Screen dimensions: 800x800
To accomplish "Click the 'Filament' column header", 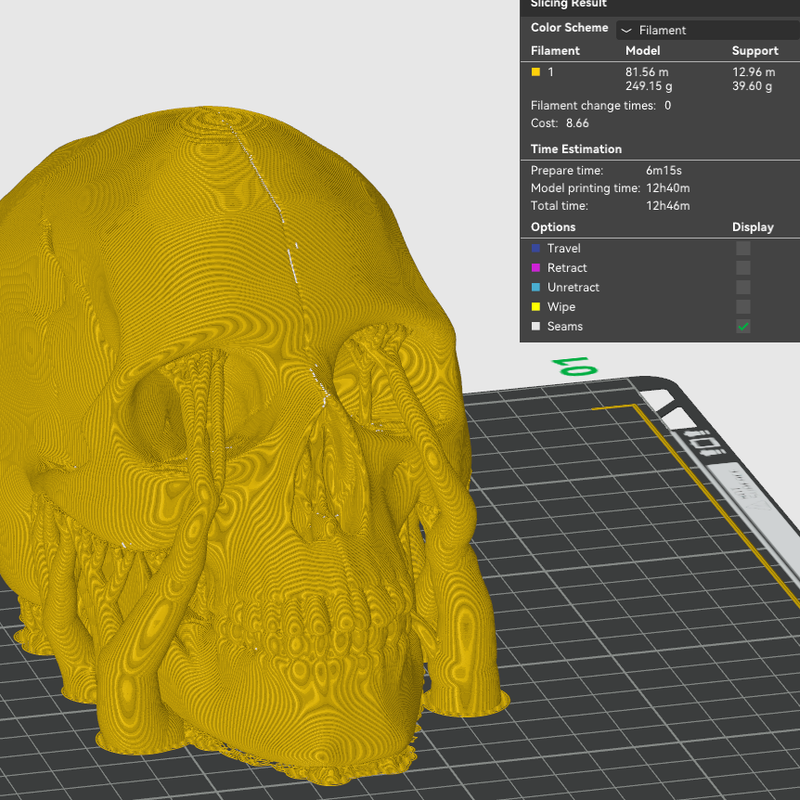I will 555,51.
